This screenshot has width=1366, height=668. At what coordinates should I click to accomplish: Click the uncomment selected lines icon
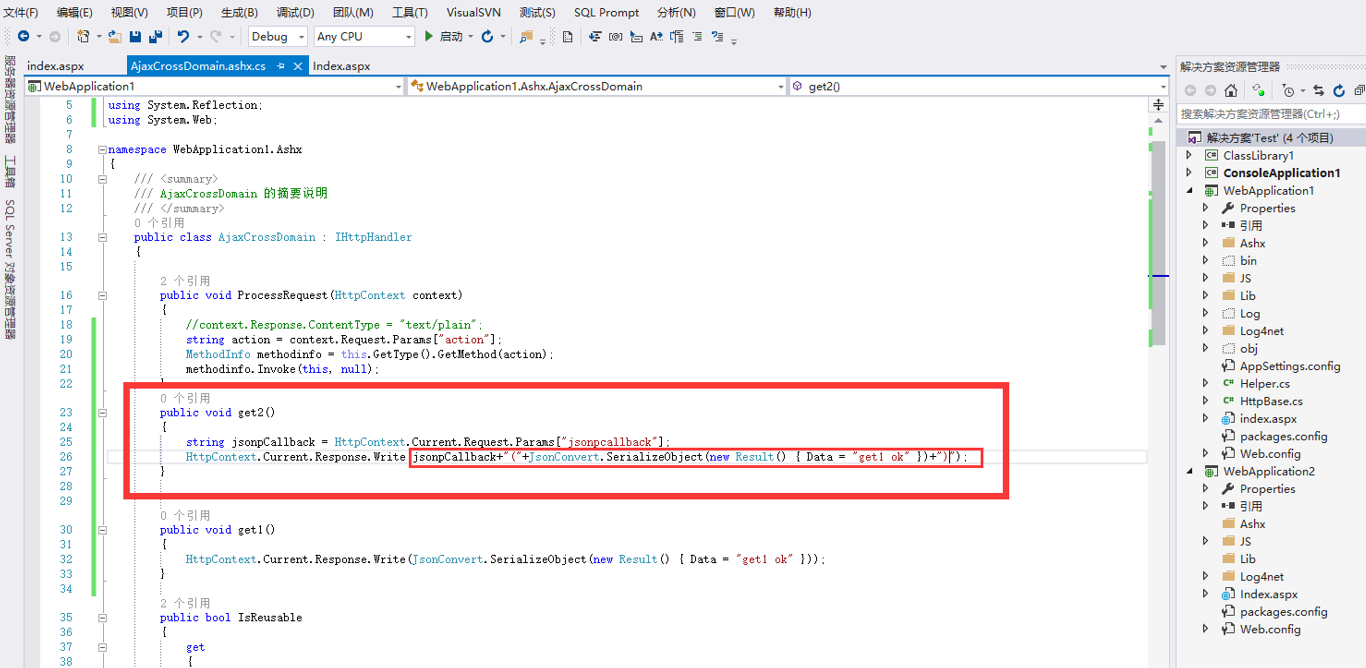[717, 36]
